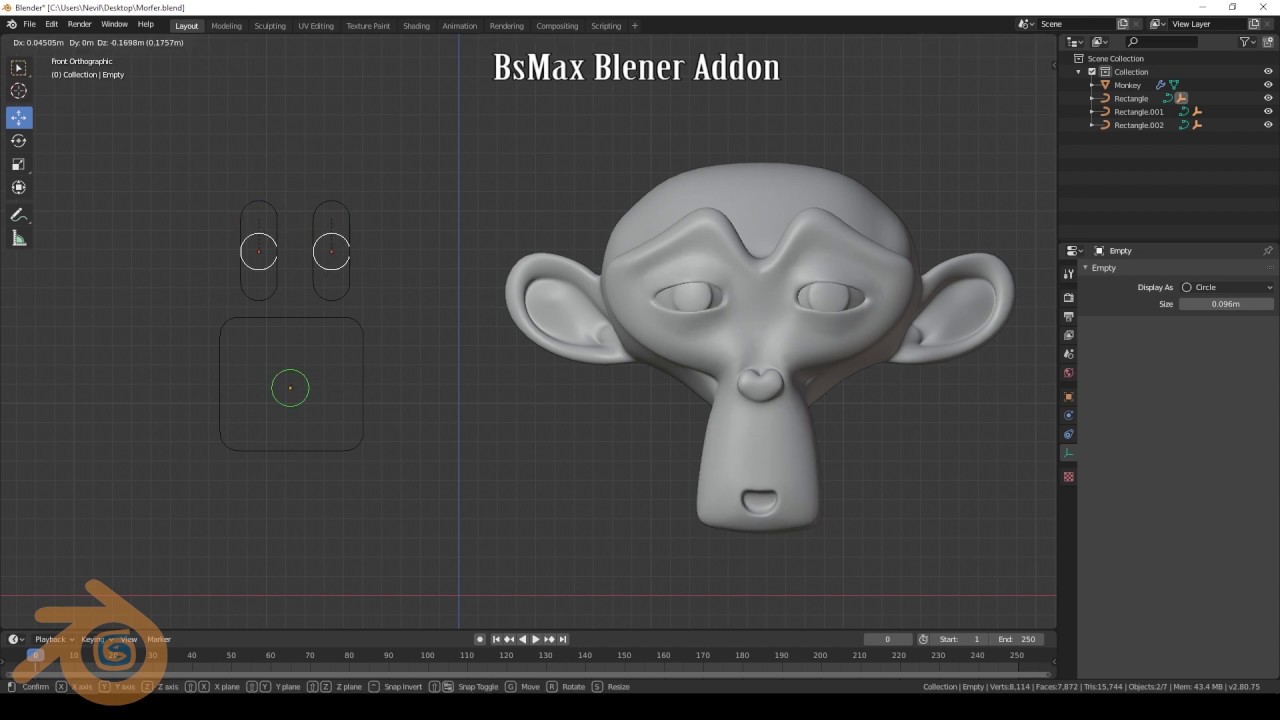Activate the Rotate tool
This screenshot has width=1280, height=720.
(19, 141)
